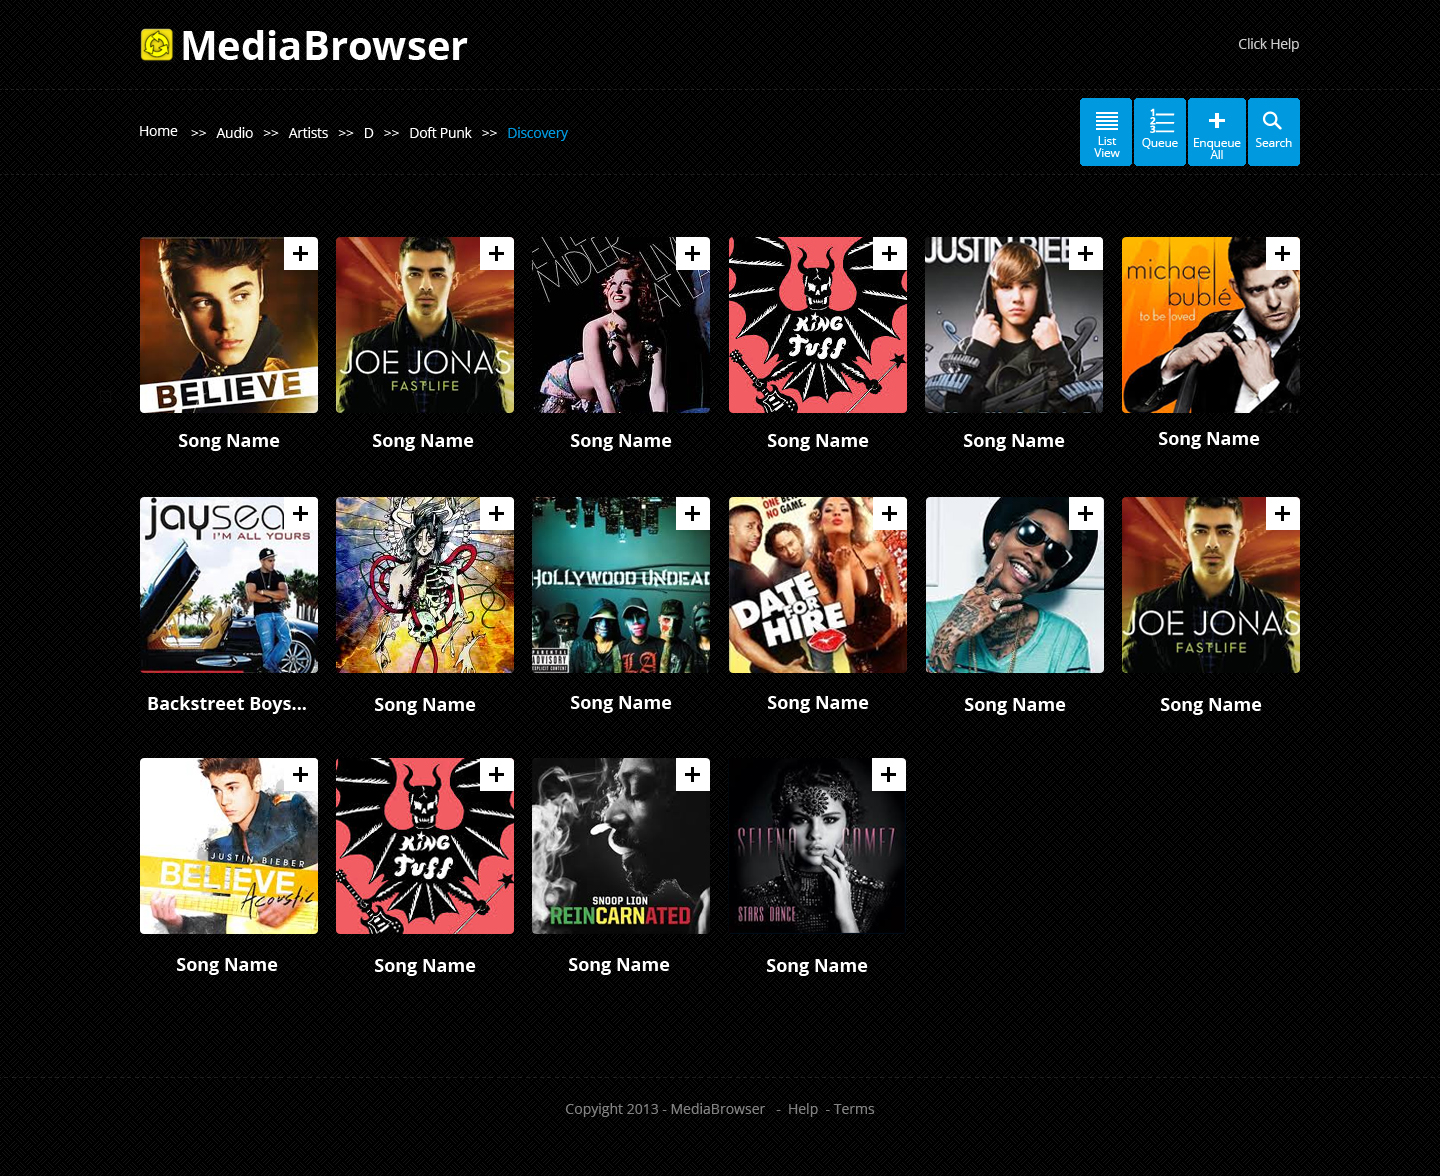Viewport: 1440px width, 1176px height.
Task: Click Enqueue All button
Action: pos(1217,132)
